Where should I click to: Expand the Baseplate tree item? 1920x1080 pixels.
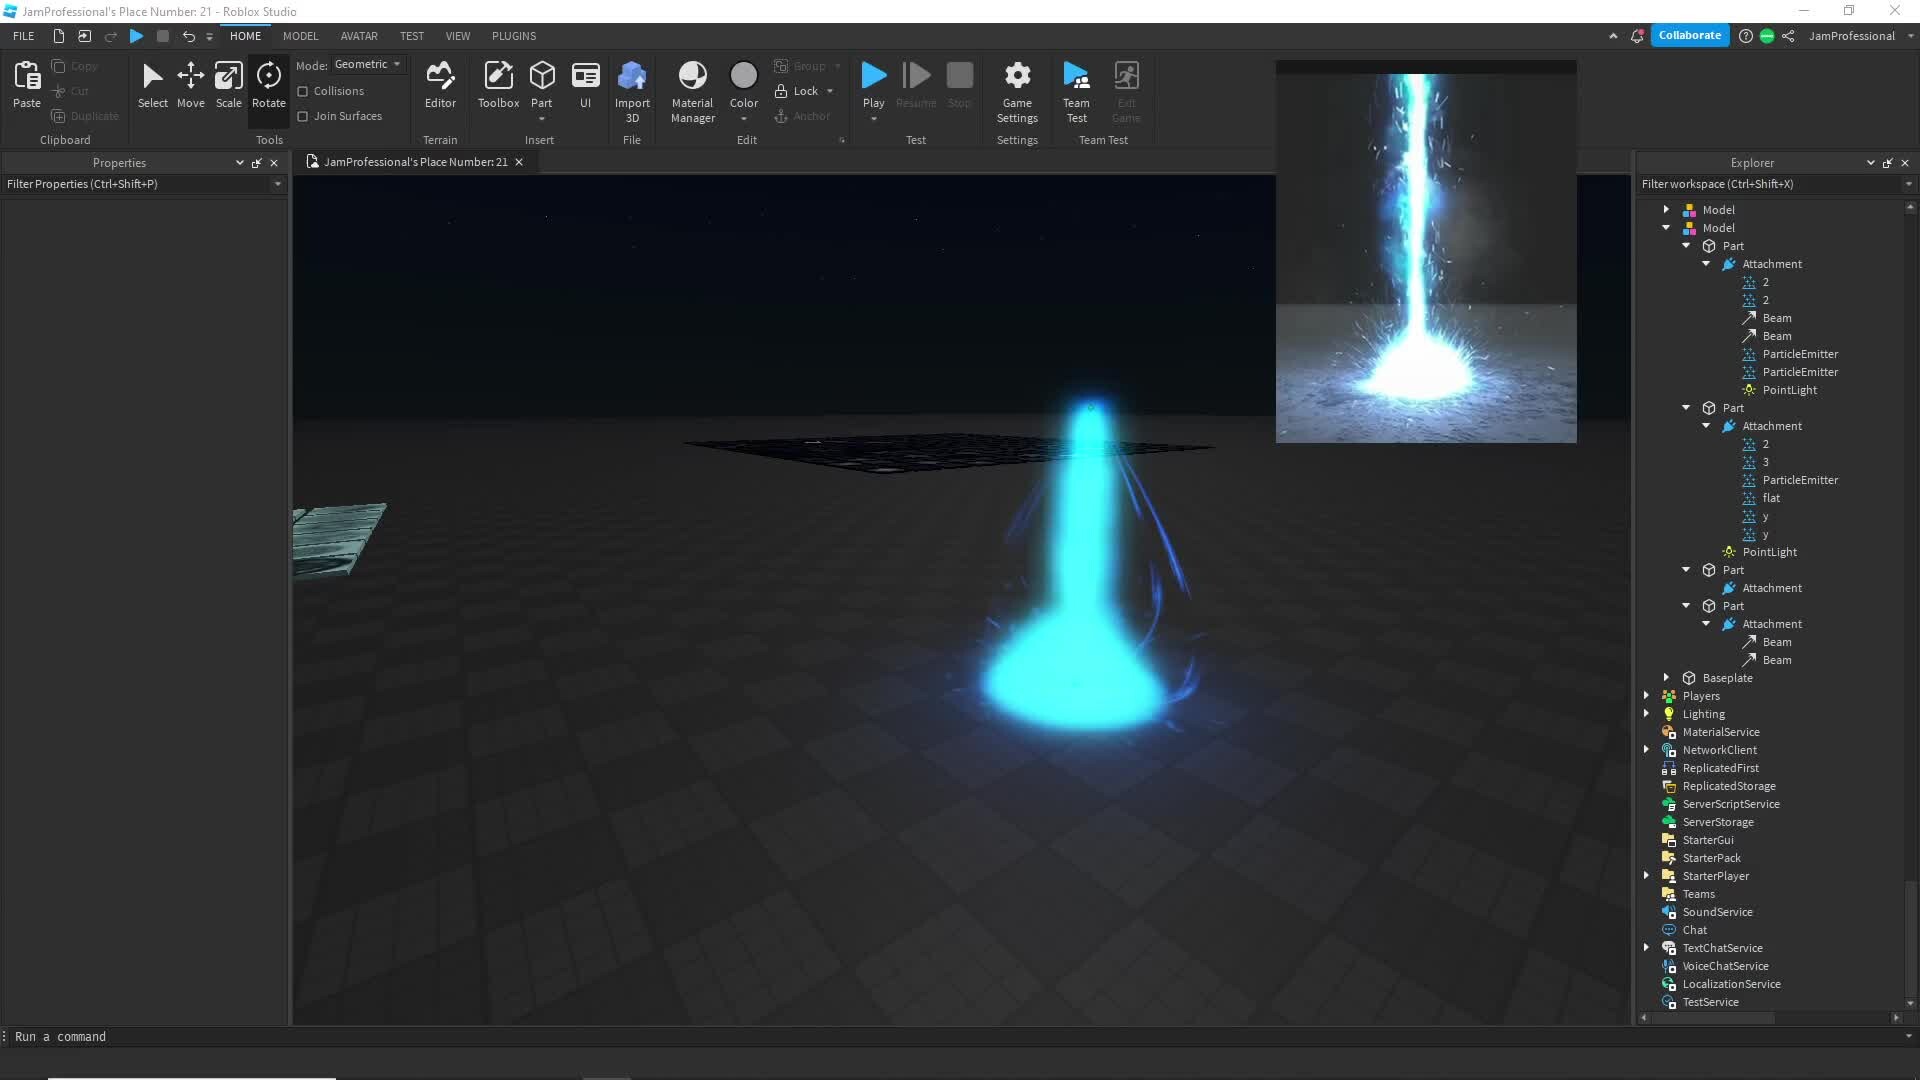(x=1666, y=678)
